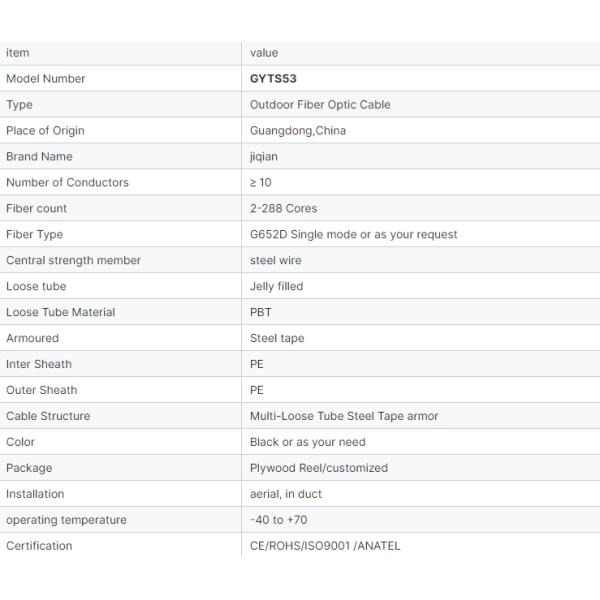
Task: Select the 'Jelly filled' loose tube value
Action: [276, 286]
